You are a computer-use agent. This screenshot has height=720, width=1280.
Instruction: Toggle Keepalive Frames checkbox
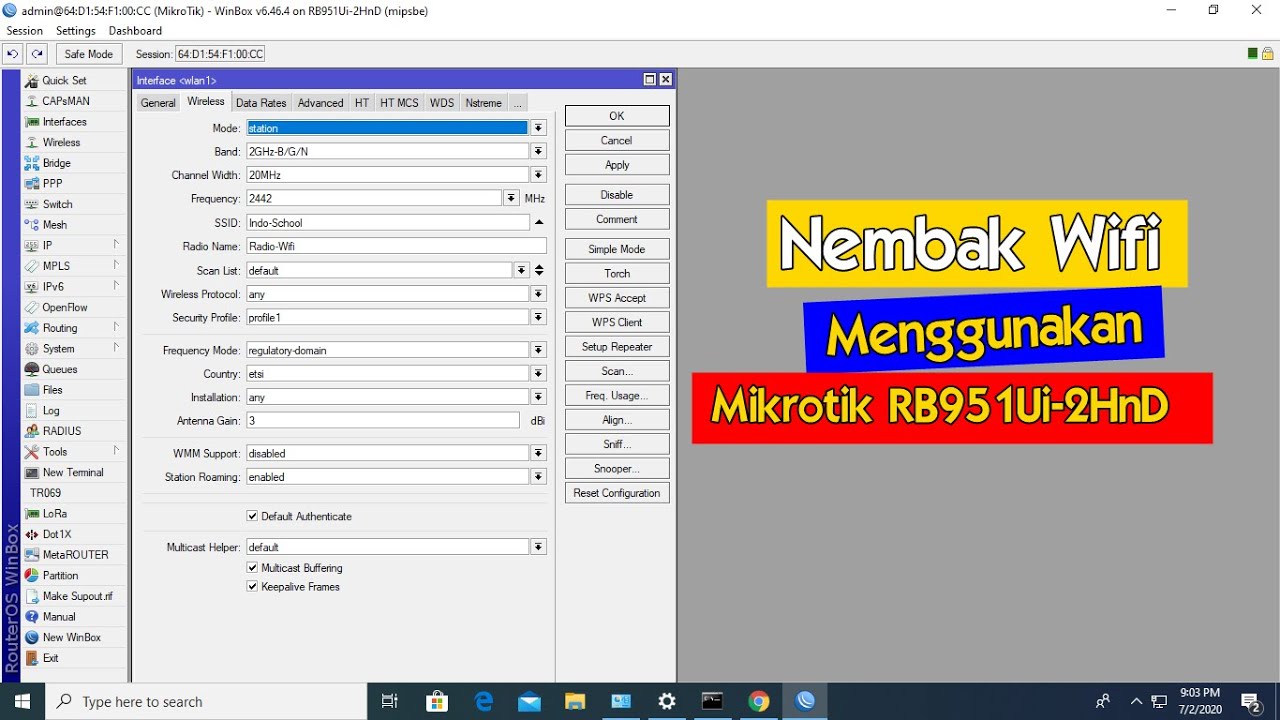(252, 587)
